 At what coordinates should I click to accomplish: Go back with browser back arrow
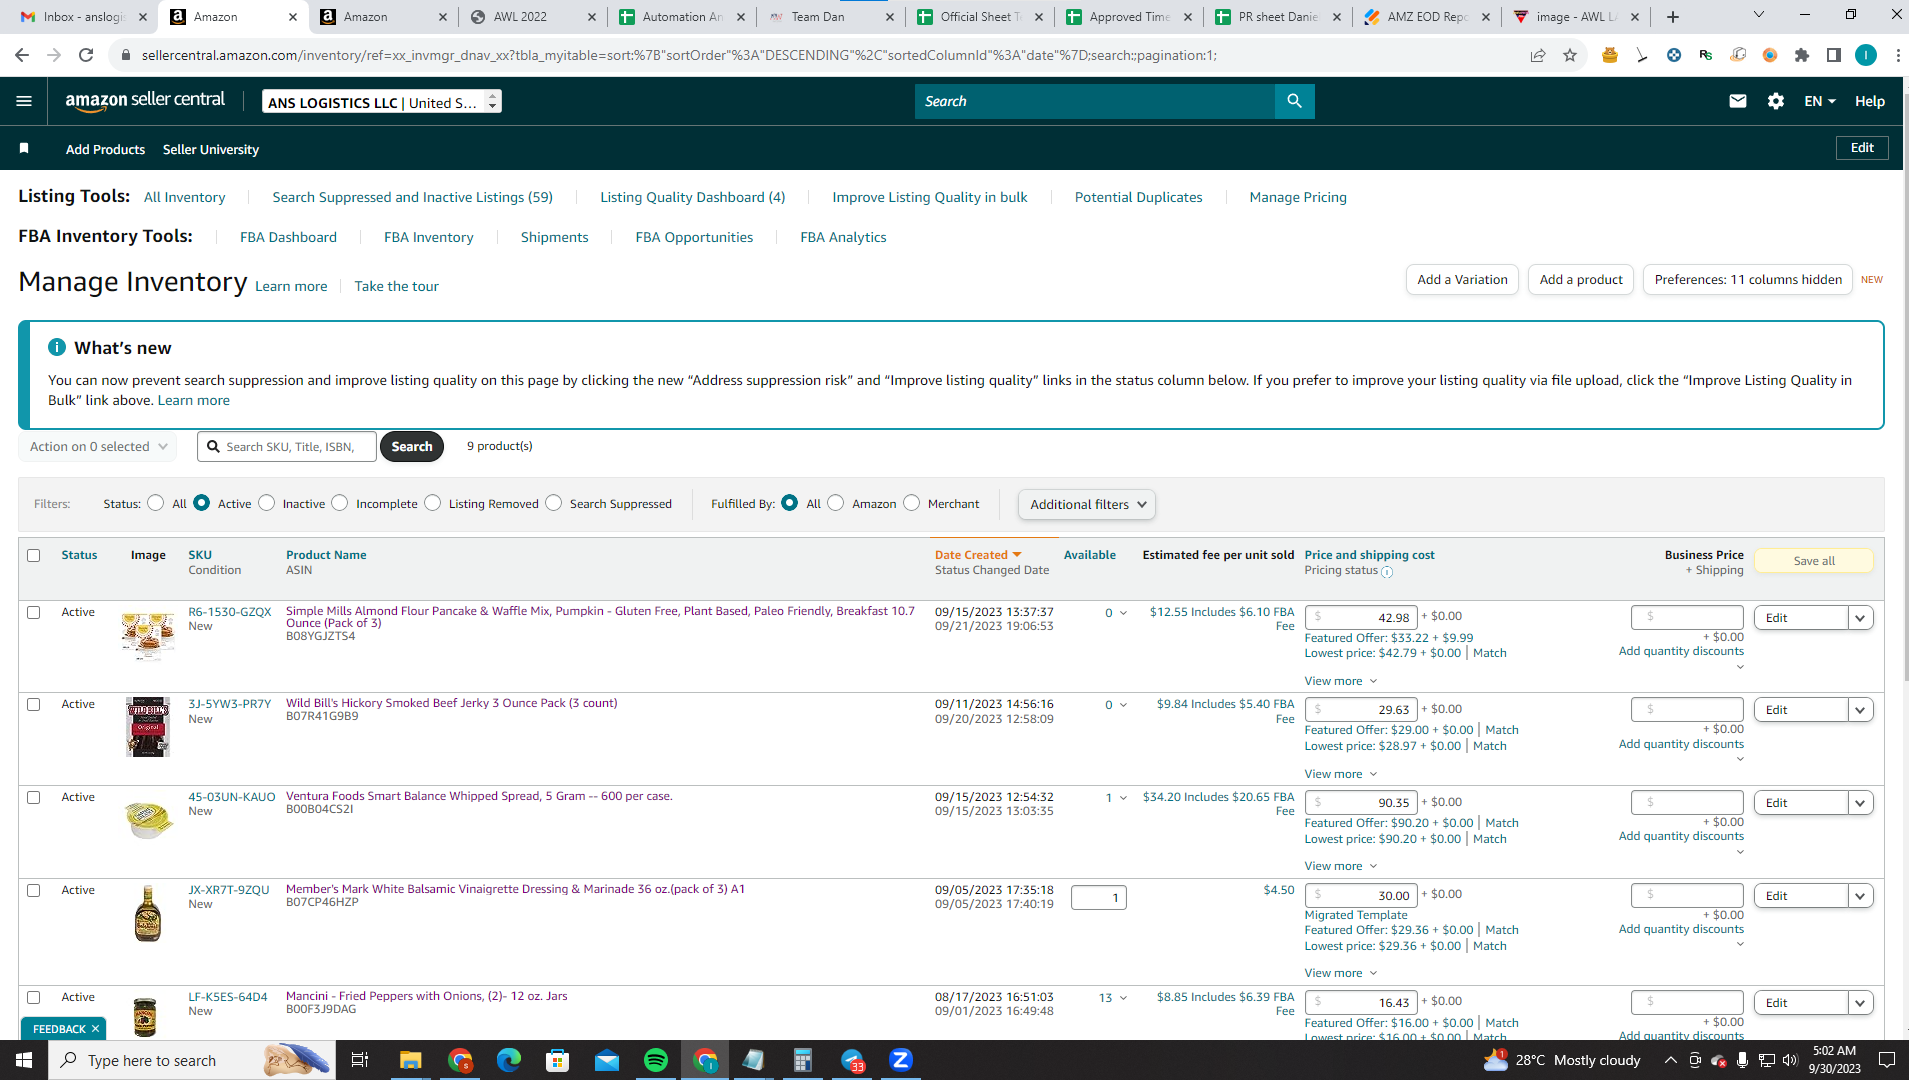(x=22, y=55)
